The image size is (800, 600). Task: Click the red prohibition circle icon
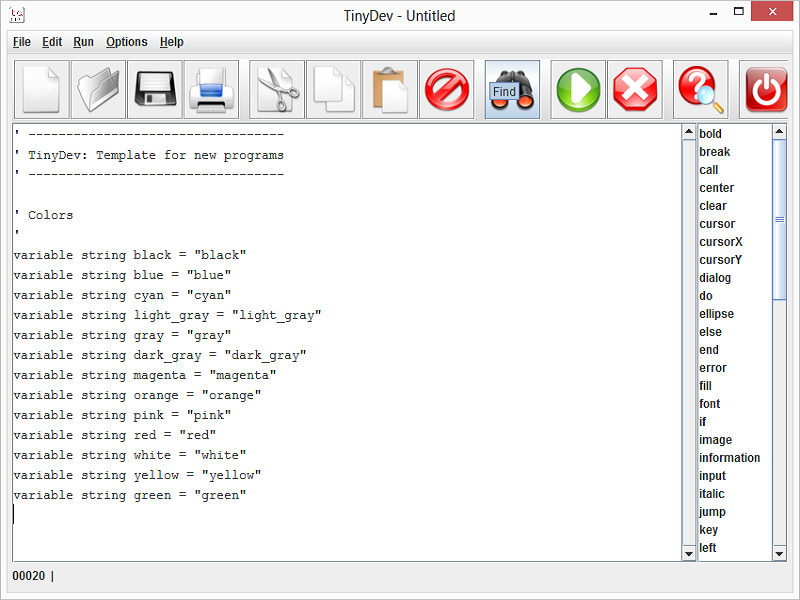[x=447, y=90]
